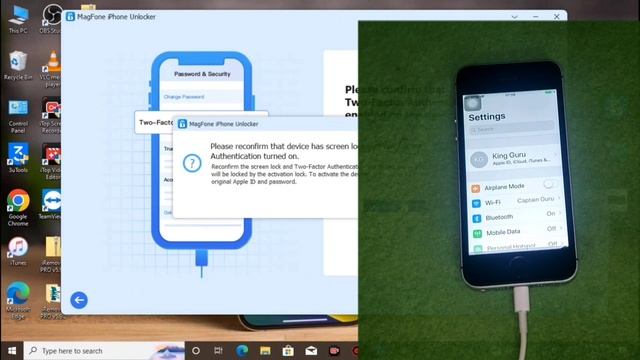Launch VLC media player shortcut
This screenshot has height=360, width=640.
[51, 68]
